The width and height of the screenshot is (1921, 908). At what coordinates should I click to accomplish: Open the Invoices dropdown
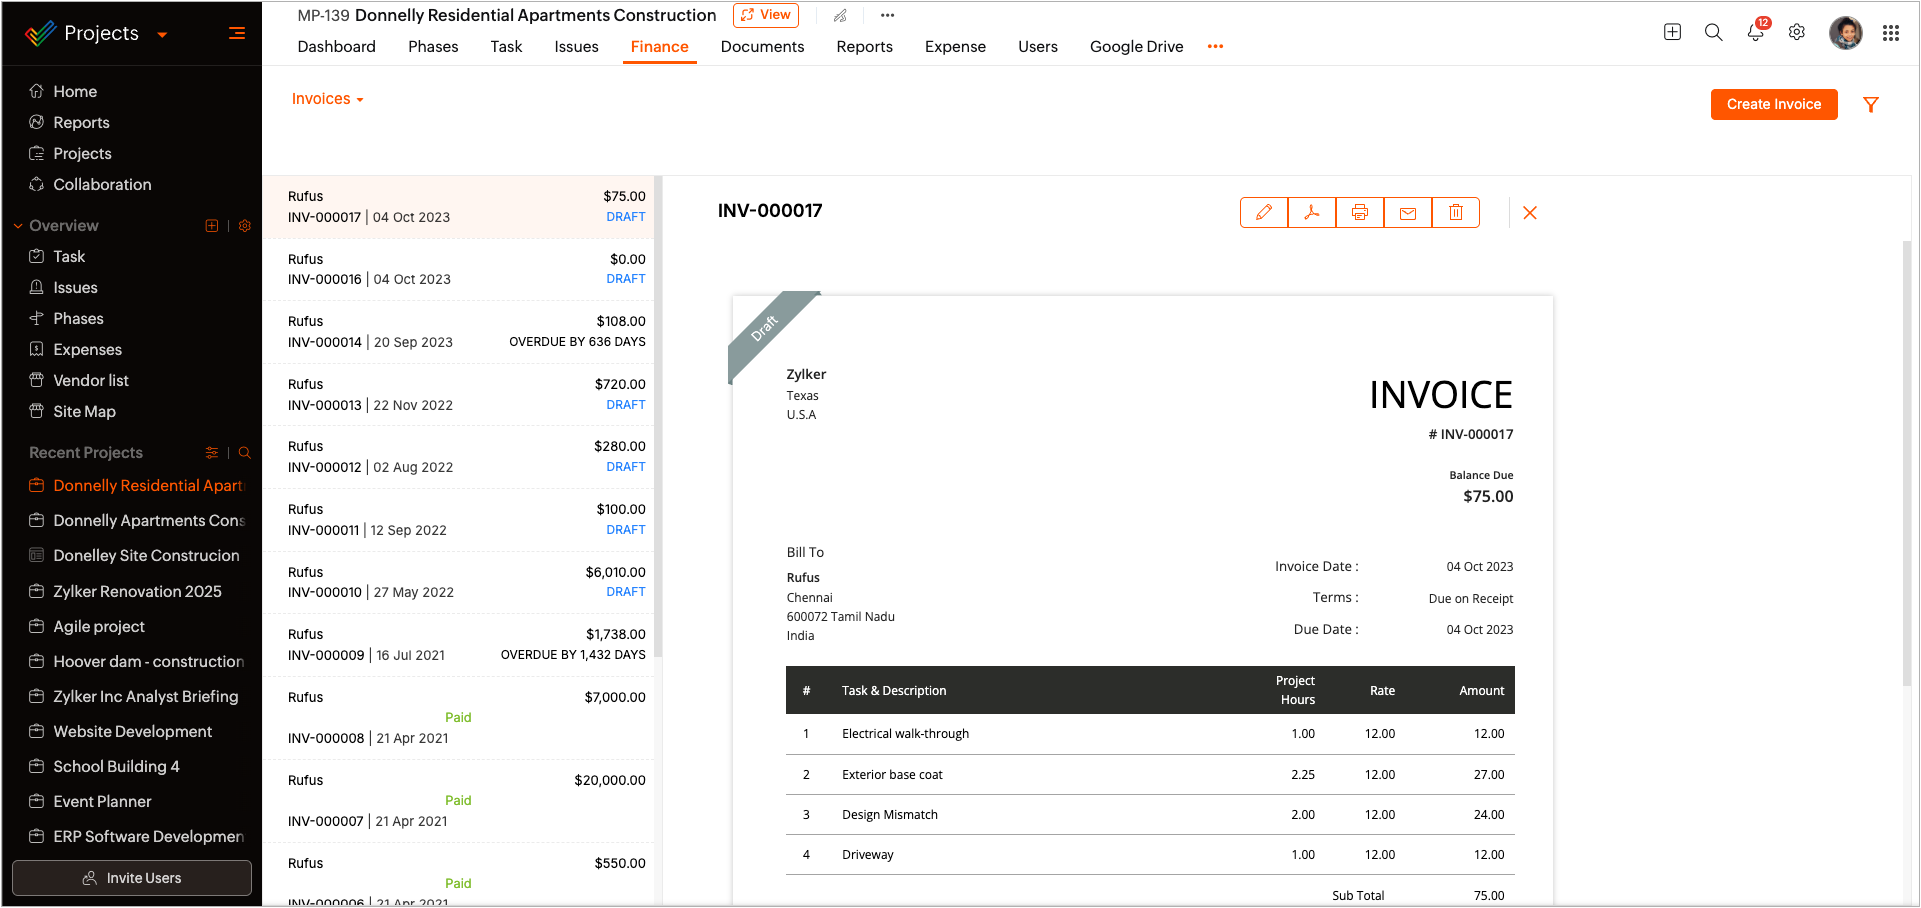point(327,99)
